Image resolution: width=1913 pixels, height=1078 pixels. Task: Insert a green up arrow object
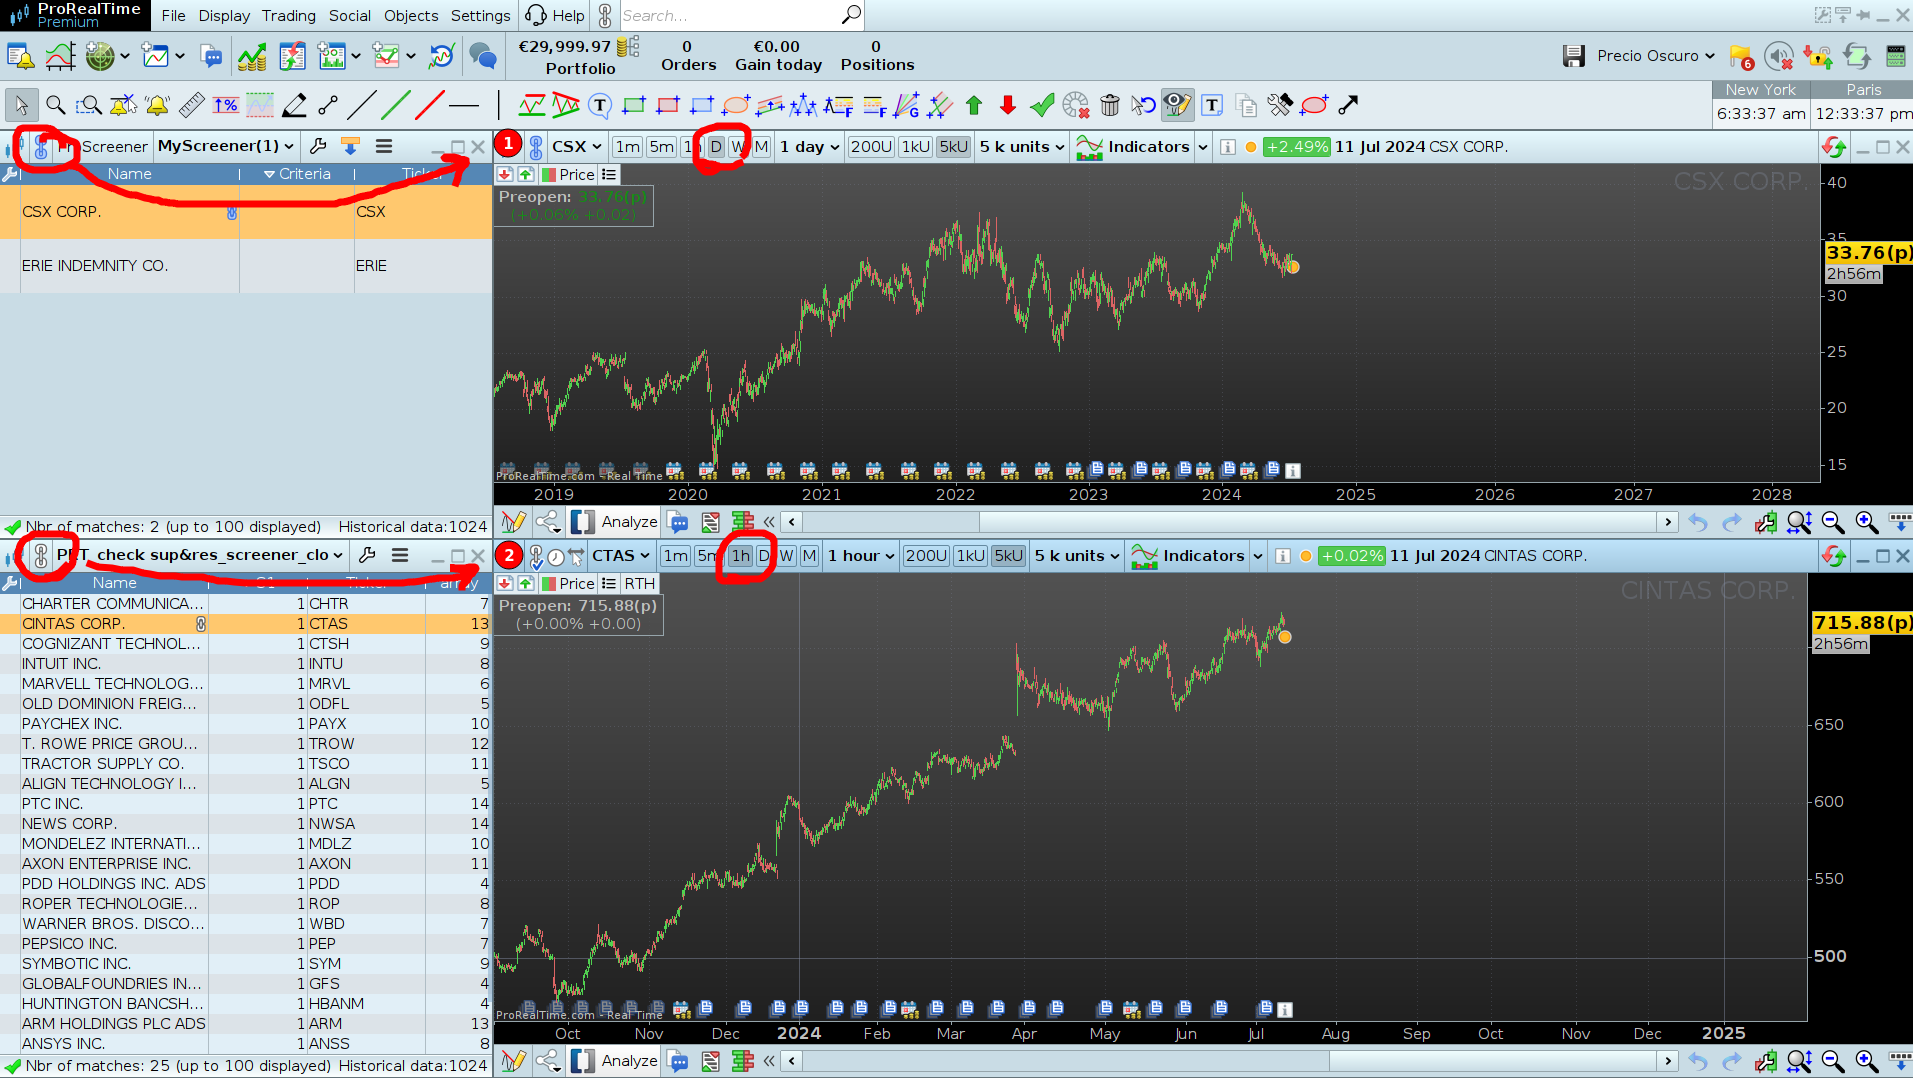[x=974, y=105]
